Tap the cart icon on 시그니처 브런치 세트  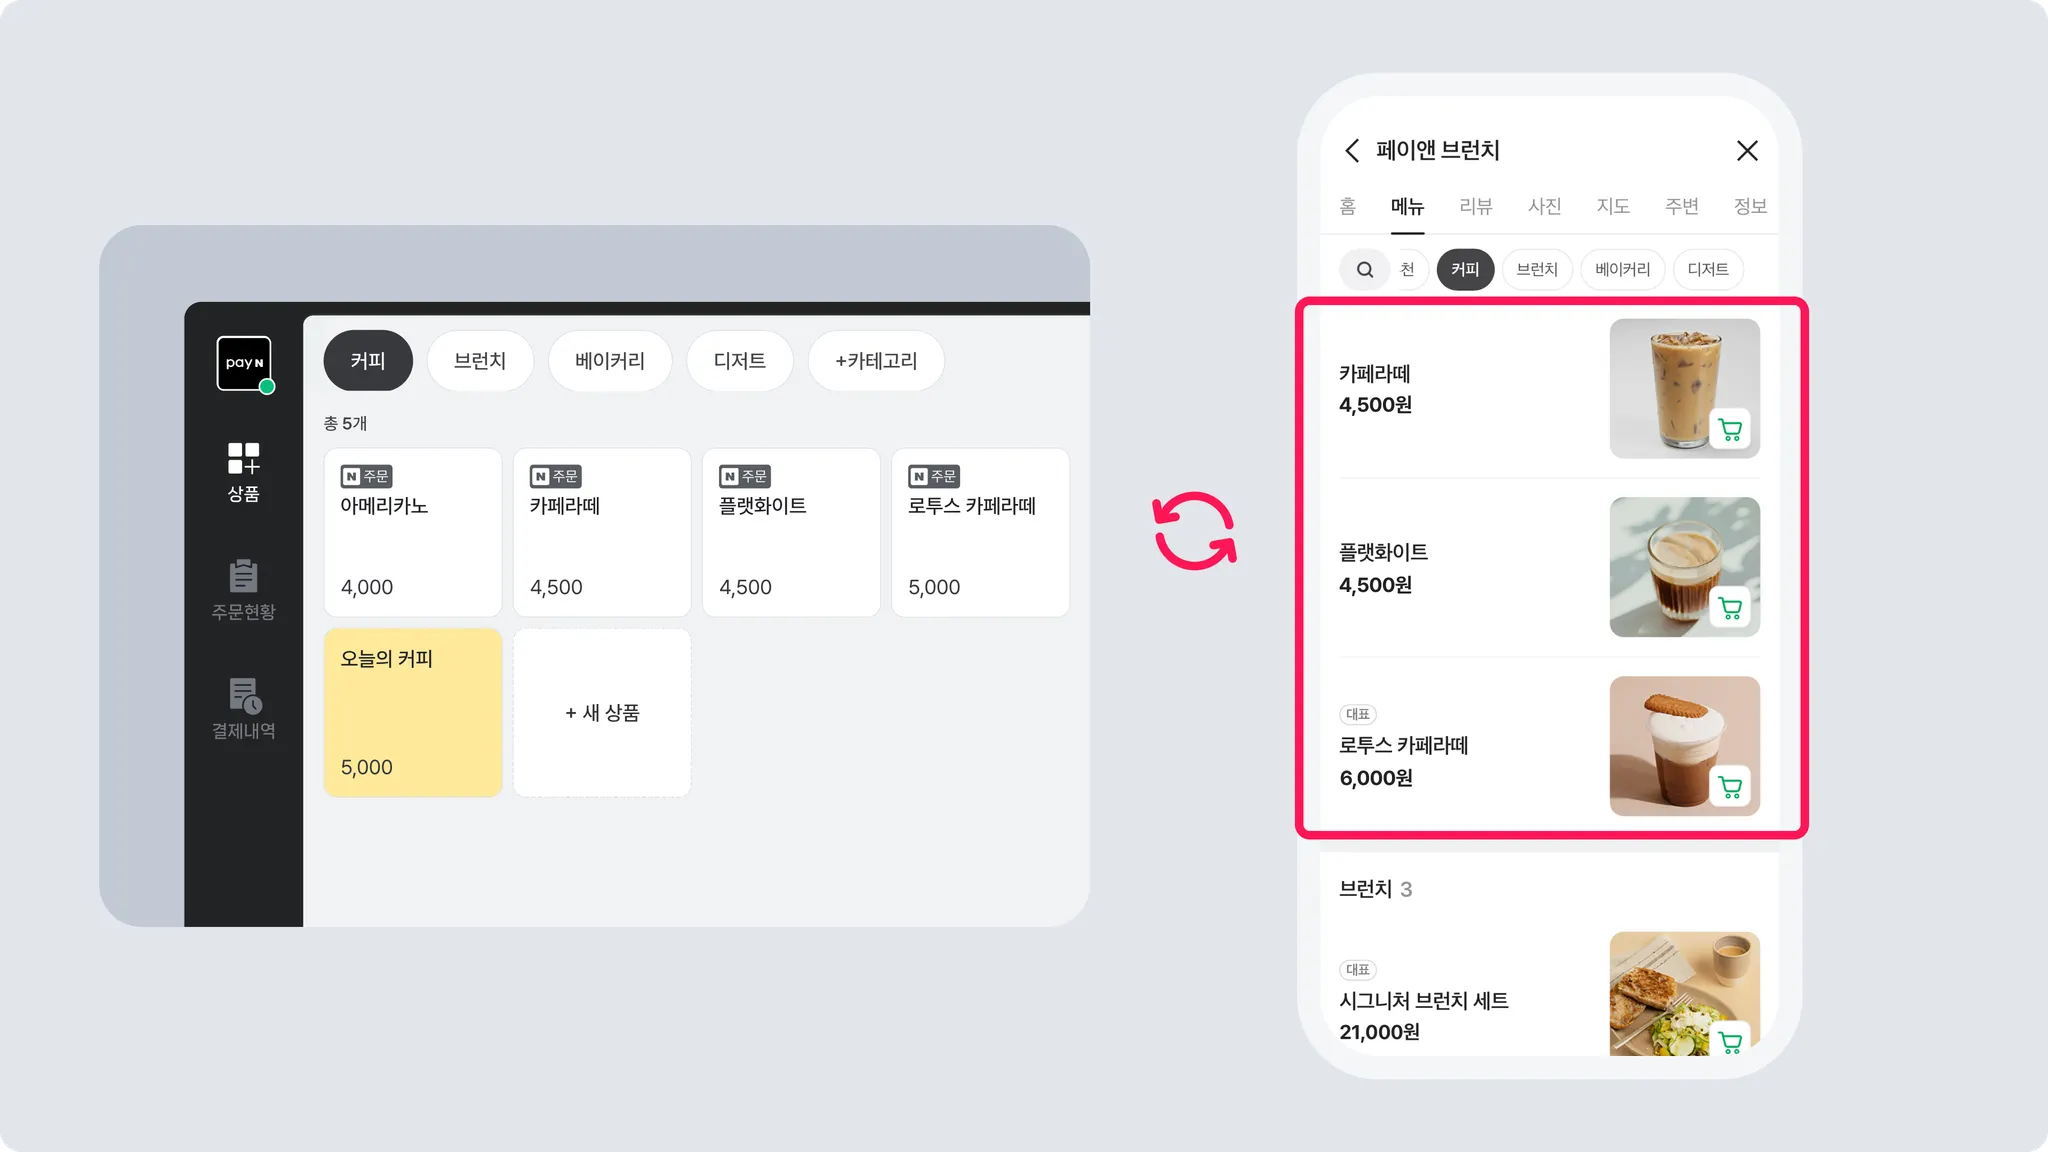coord(1729,1042)
